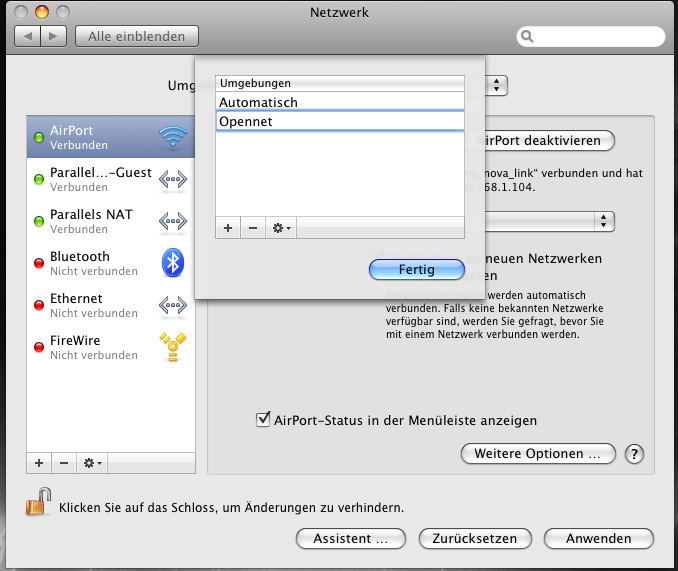Select the AirPort service row
This screenshot has height=571, width=678.
[111, 137]
